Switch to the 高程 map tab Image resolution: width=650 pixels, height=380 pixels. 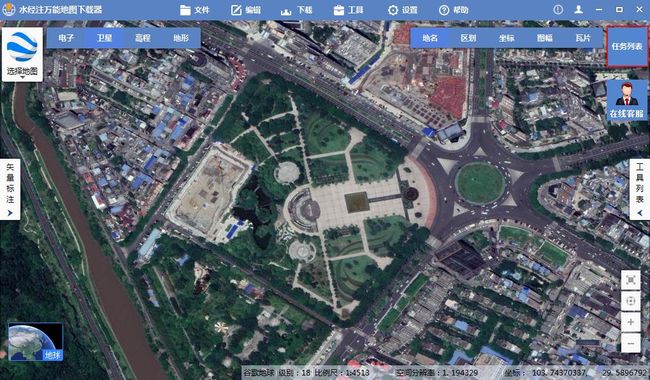143,38
